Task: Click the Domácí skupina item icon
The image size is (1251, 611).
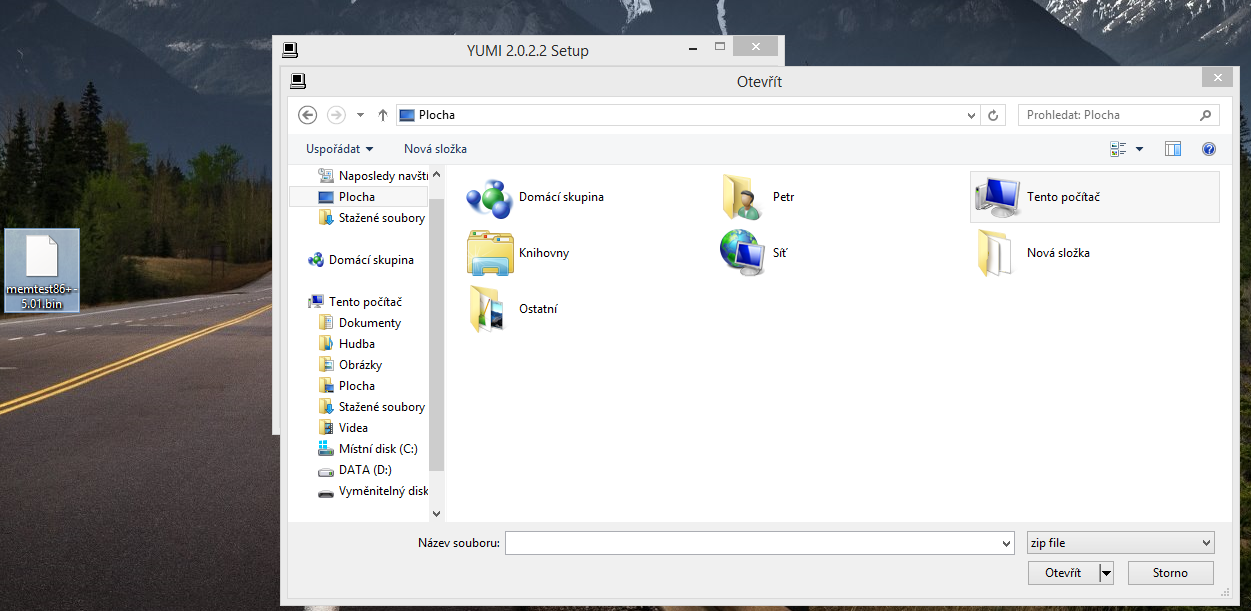Action: pyautogui.click(x=488, y=197)
